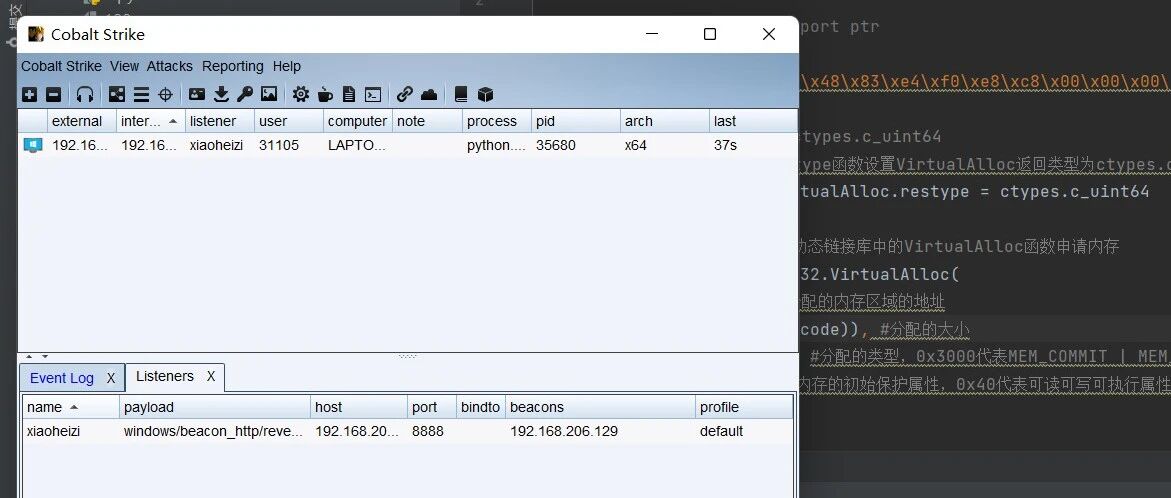Click the cloud manage web server icon
The width and height of the screenshot is (1171, 498).
(x=429, y=94)
